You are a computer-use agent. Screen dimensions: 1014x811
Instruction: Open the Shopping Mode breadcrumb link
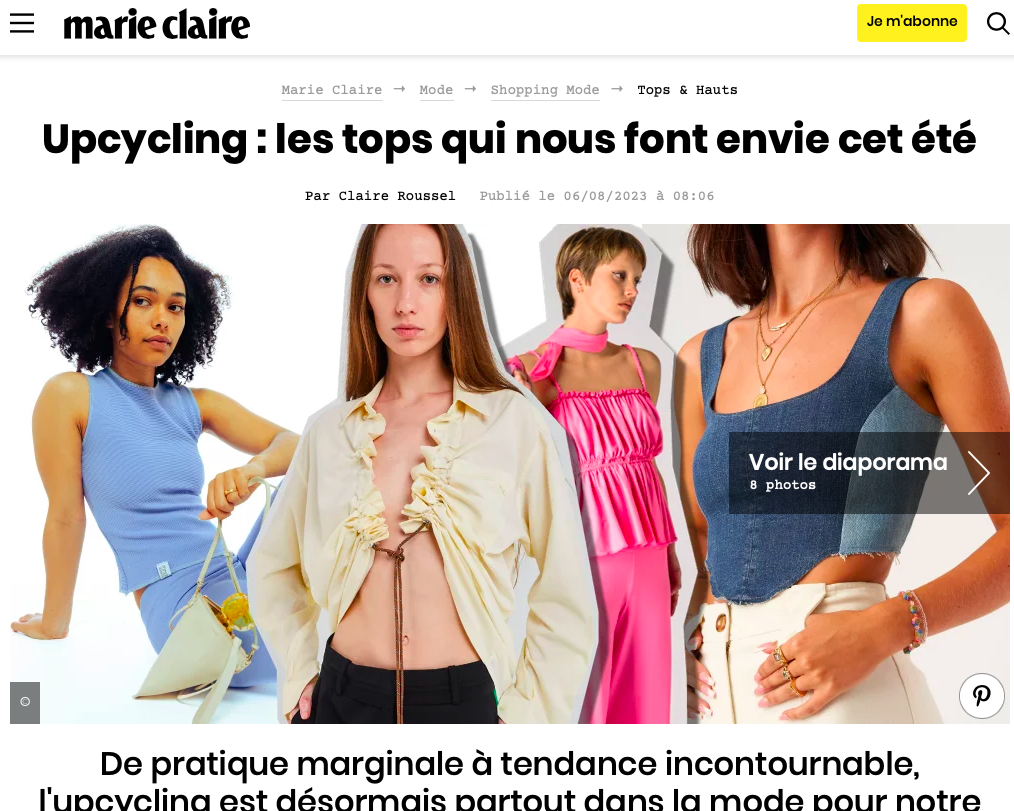tap(545, 90)
